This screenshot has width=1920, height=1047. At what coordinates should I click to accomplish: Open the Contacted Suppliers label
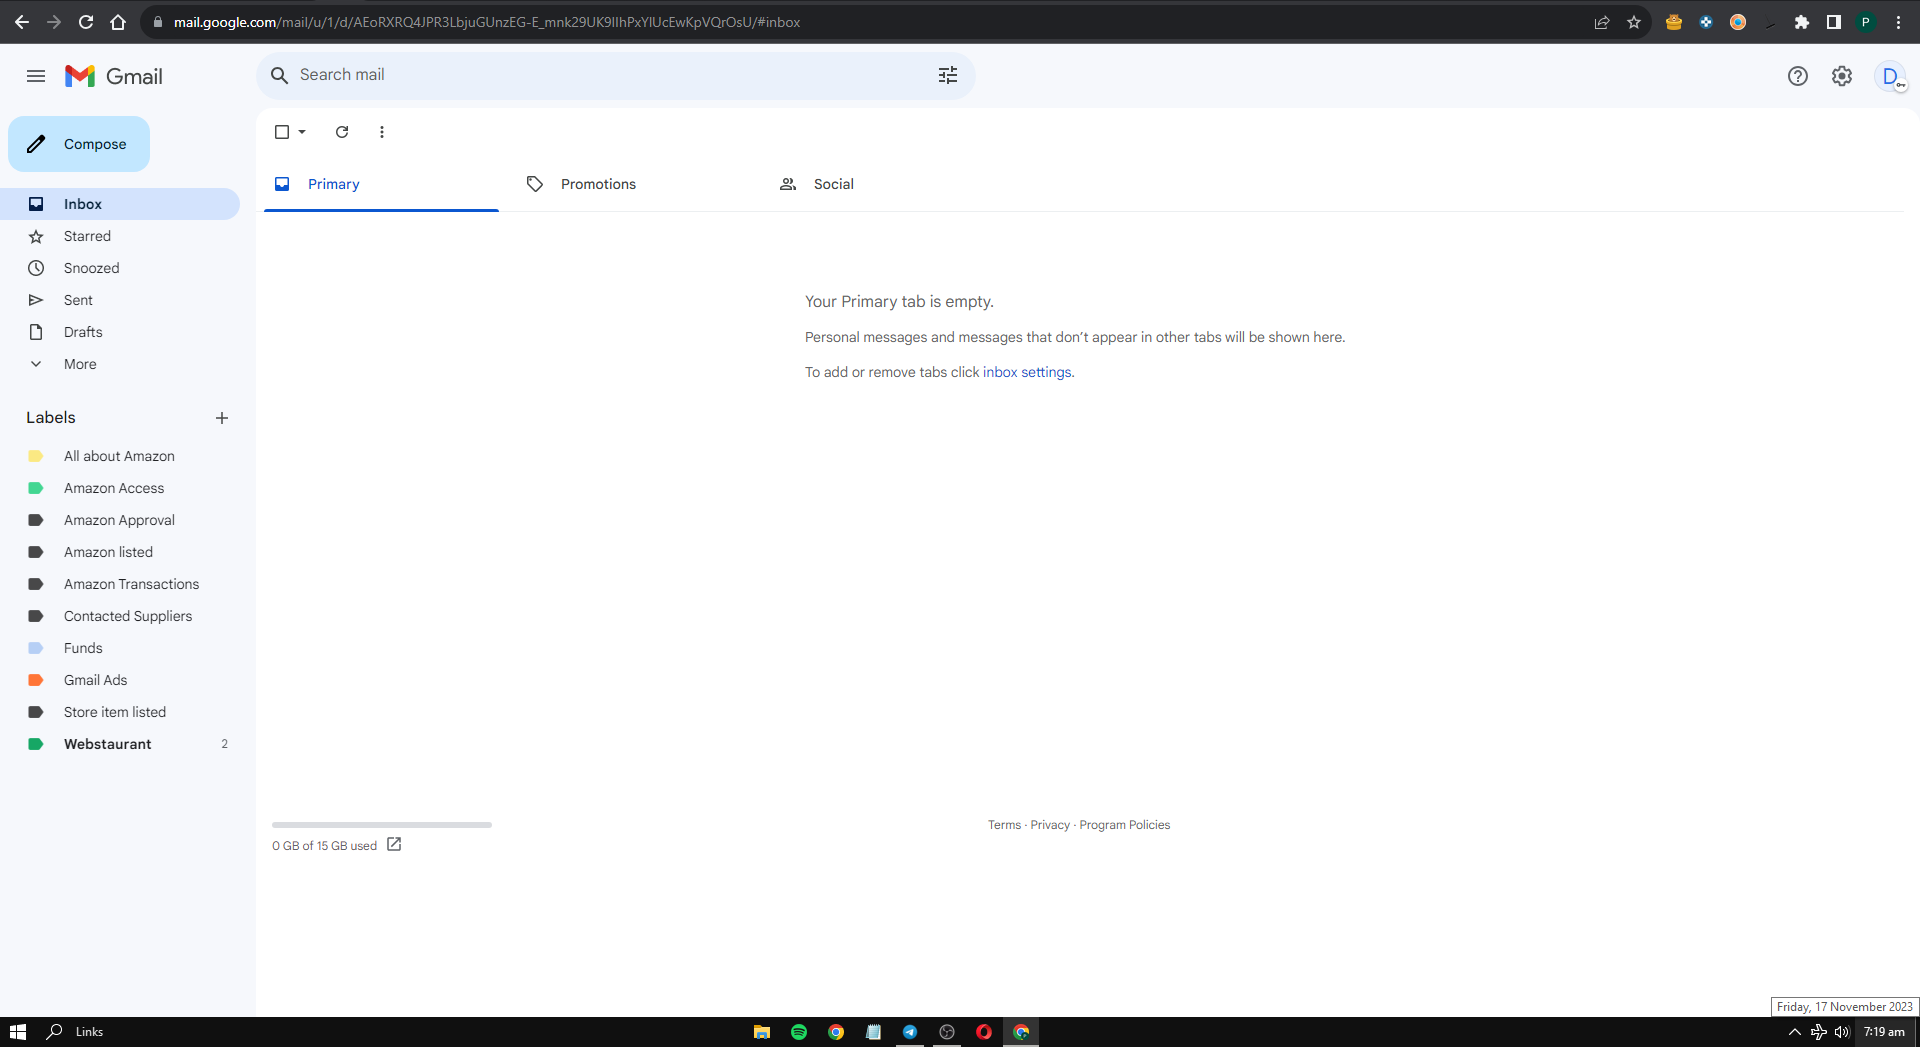pos(120,616)
